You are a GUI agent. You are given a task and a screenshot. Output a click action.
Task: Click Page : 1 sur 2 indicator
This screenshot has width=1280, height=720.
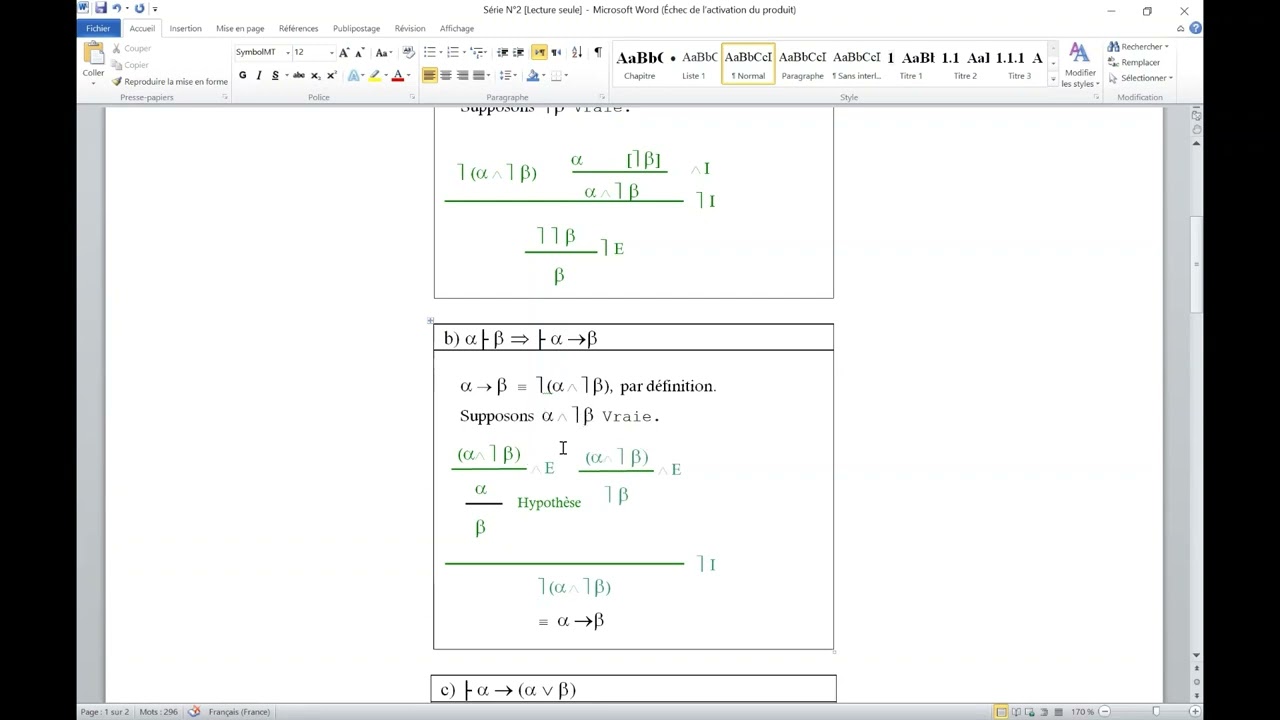click(x=105, y=712)
